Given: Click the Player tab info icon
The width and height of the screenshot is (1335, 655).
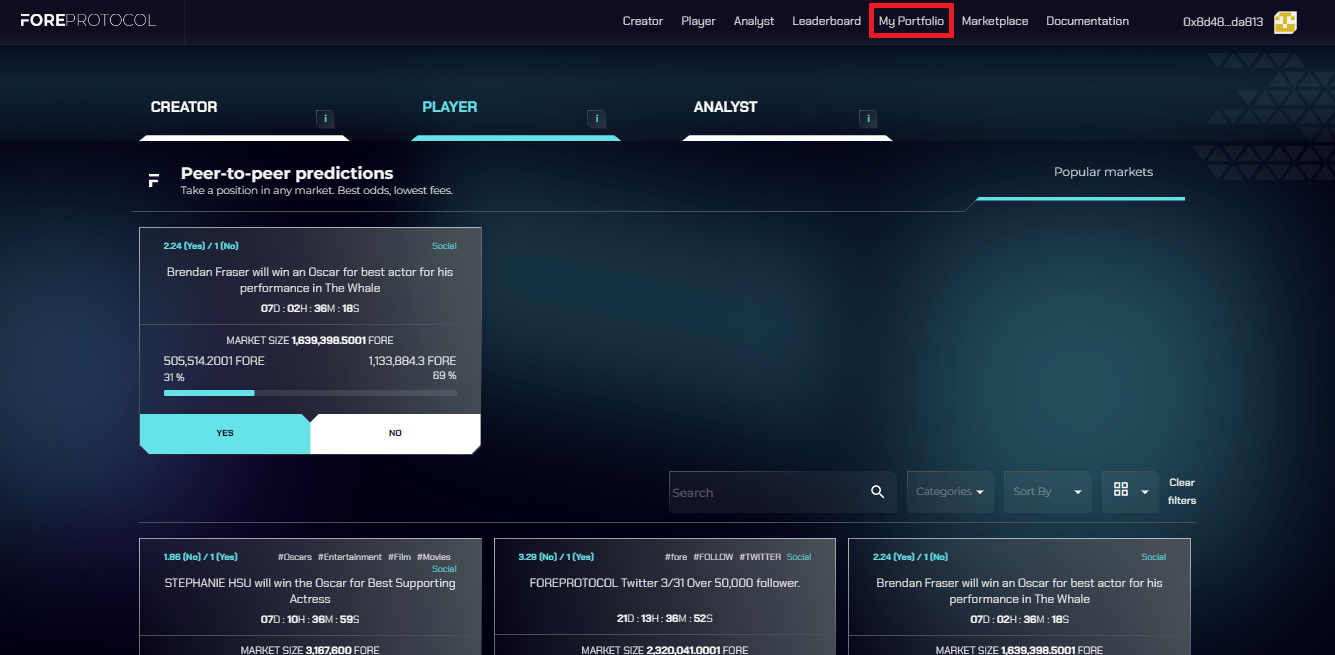Looking at the screenshot, I should click(x=597, y=119).
